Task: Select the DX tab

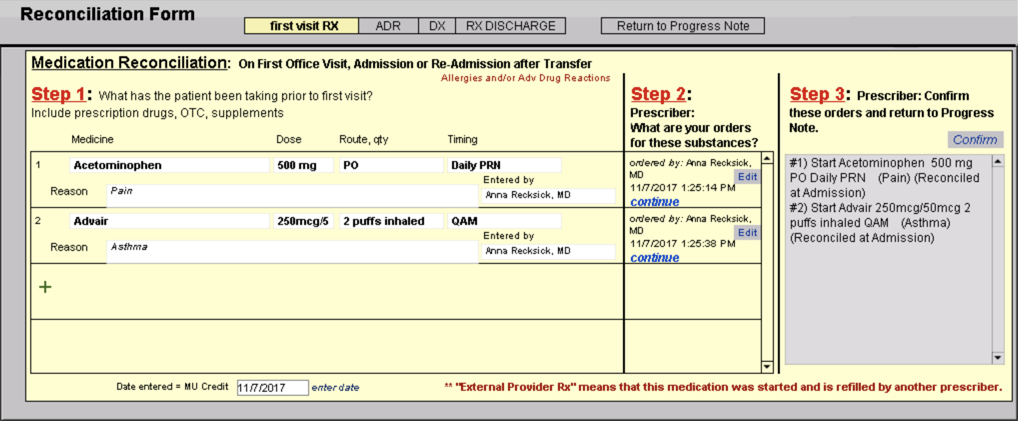Action: (437, 26)
